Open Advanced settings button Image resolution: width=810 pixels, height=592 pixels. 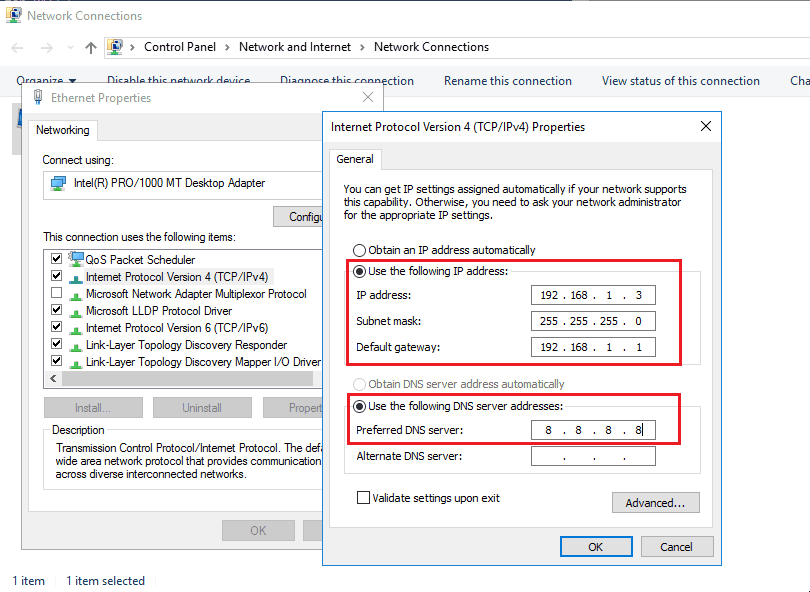click(656, 503)
